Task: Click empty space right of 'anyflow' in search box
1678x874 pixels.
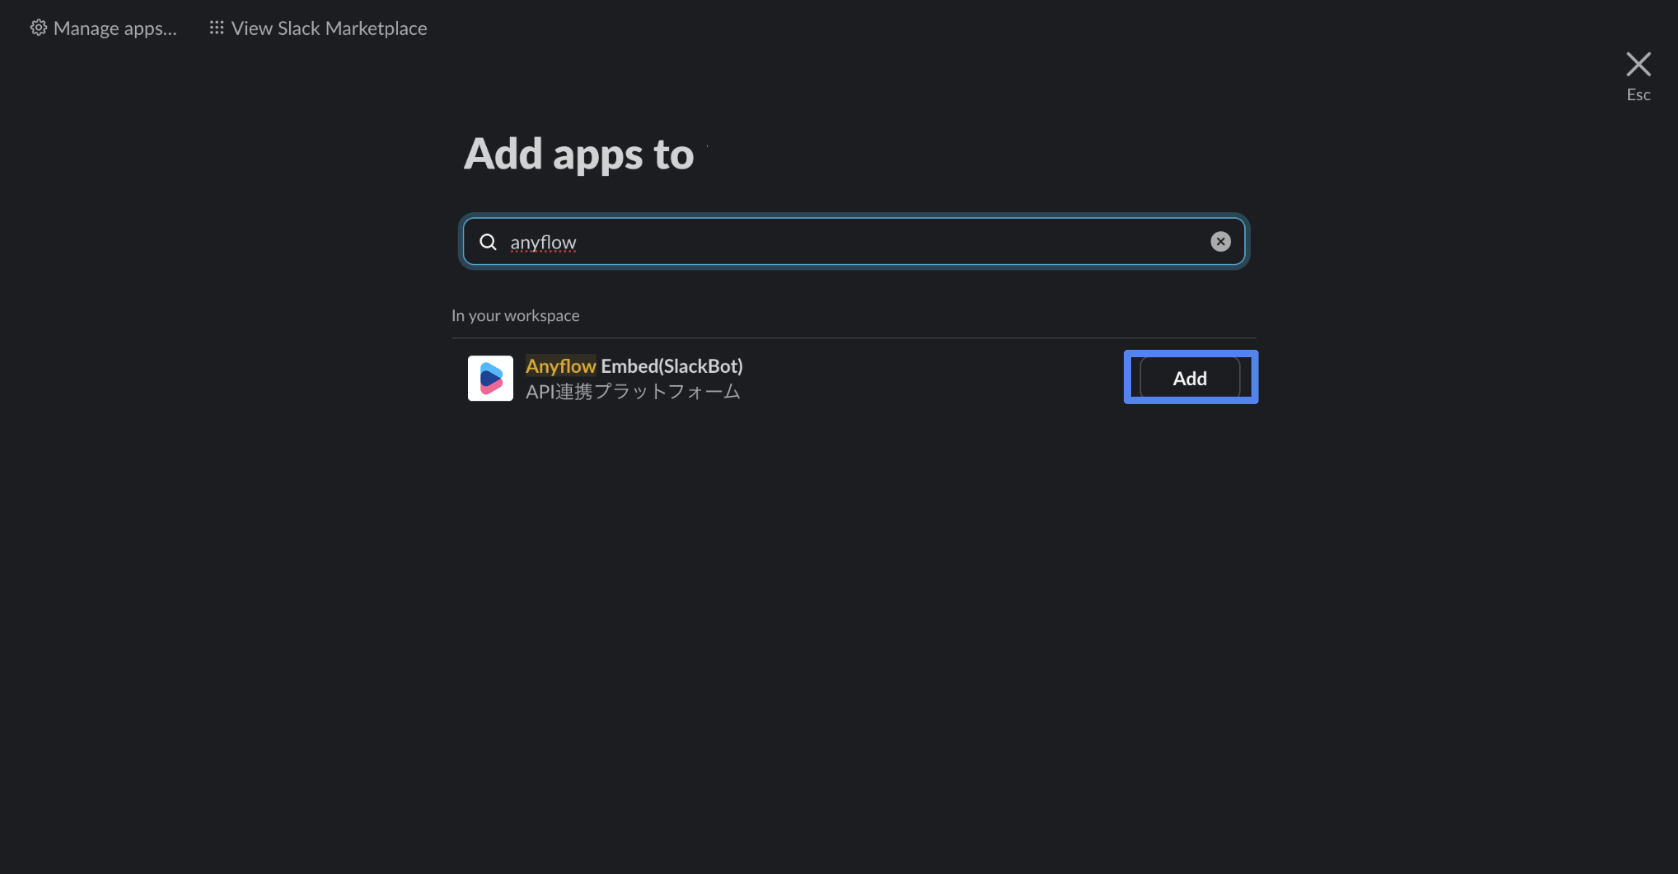Action: click(880, 242)
